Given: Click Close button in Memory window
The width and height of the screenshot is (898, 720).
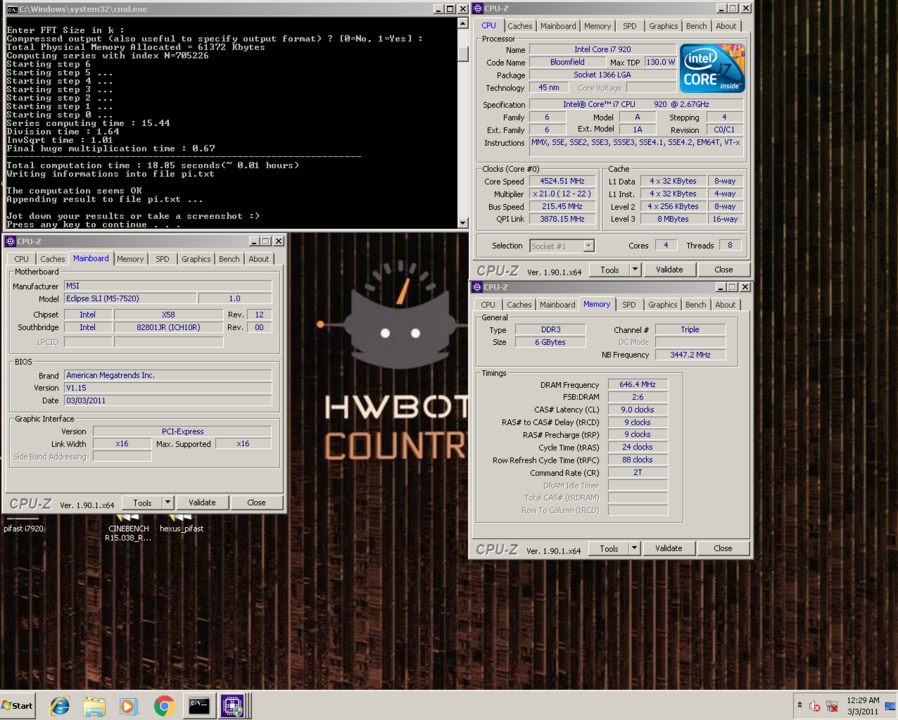Looking at the screenshot, I should [723, 549].
